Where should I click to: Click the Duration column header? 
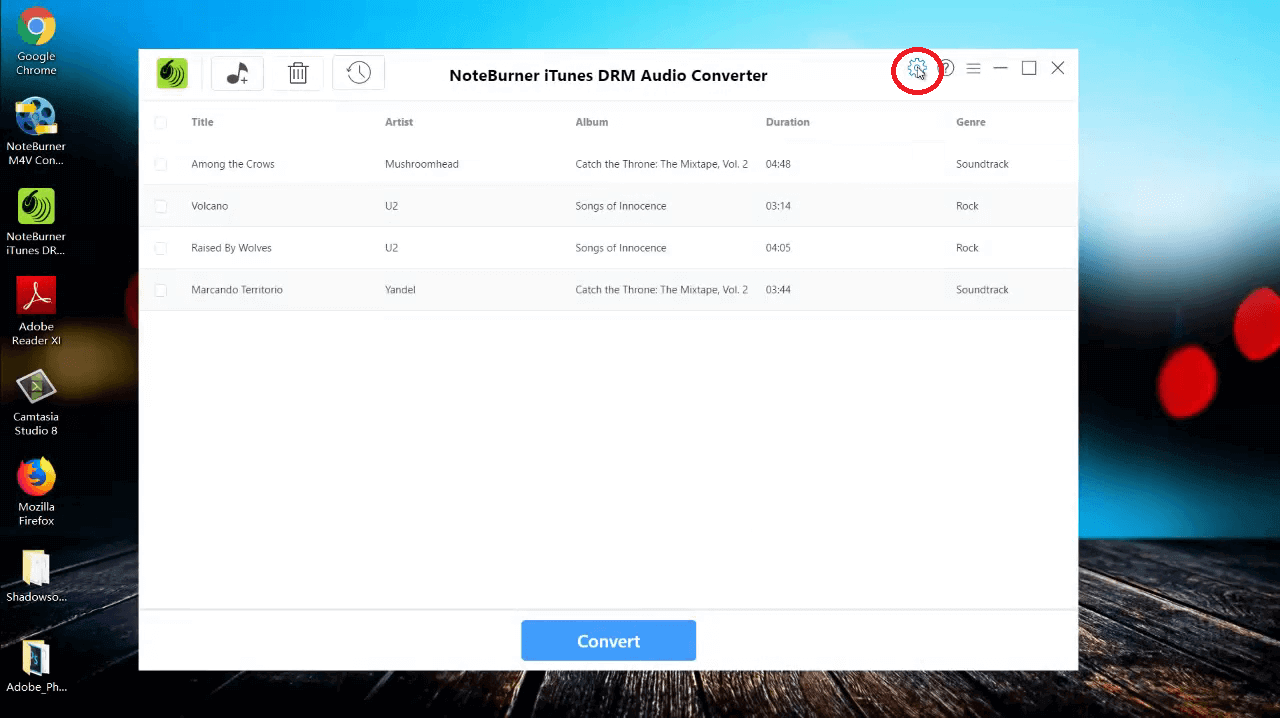(x=788, y=122)
